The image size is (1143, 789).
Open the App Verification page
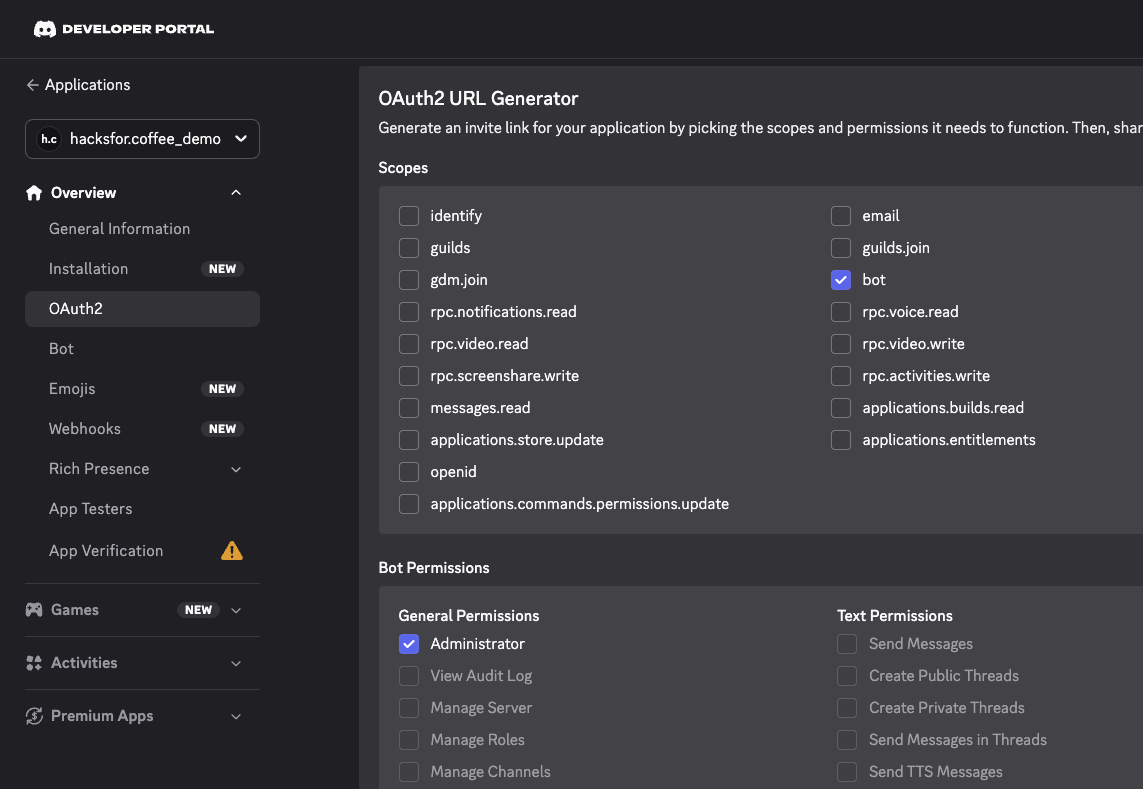pos(106,551)
